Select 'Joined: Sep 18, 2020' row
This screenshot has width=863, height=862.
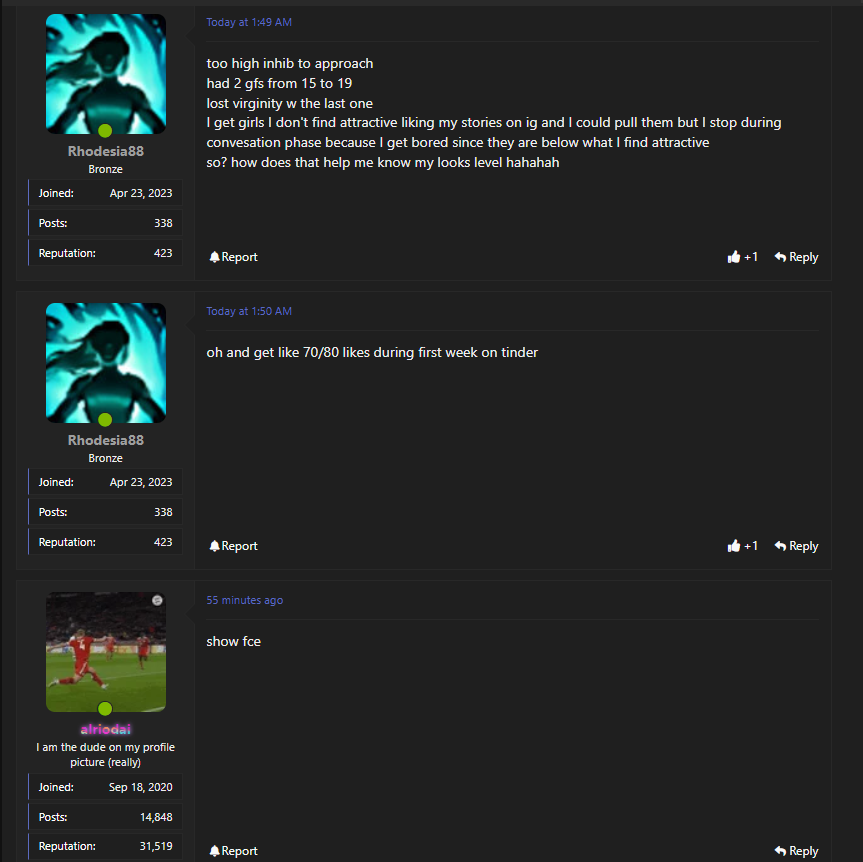(105, 787)
